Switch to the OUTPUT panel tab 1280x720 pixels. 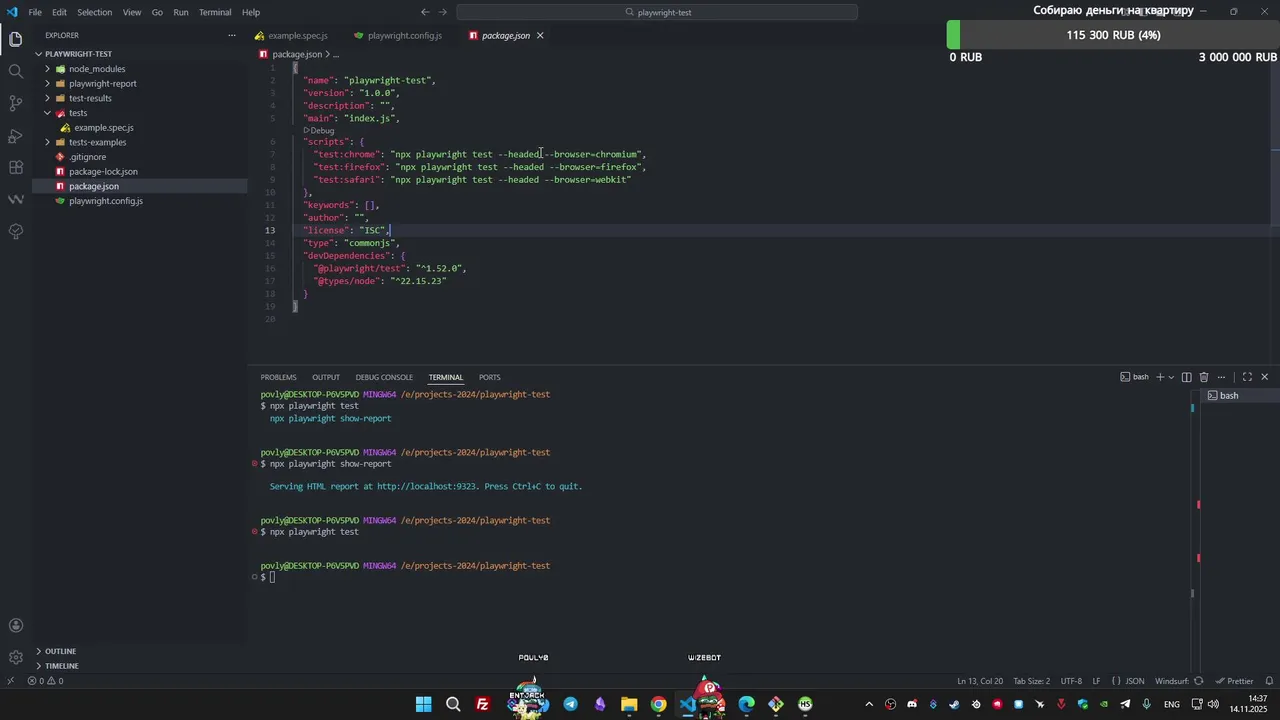(326, 377)
